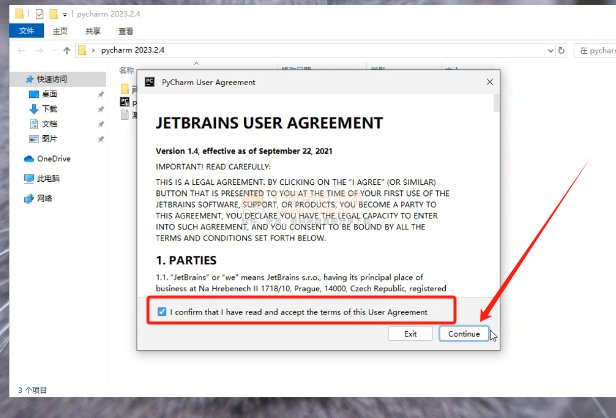
Task: Click the up one level arrow
Action: click(x=67, y=51)
